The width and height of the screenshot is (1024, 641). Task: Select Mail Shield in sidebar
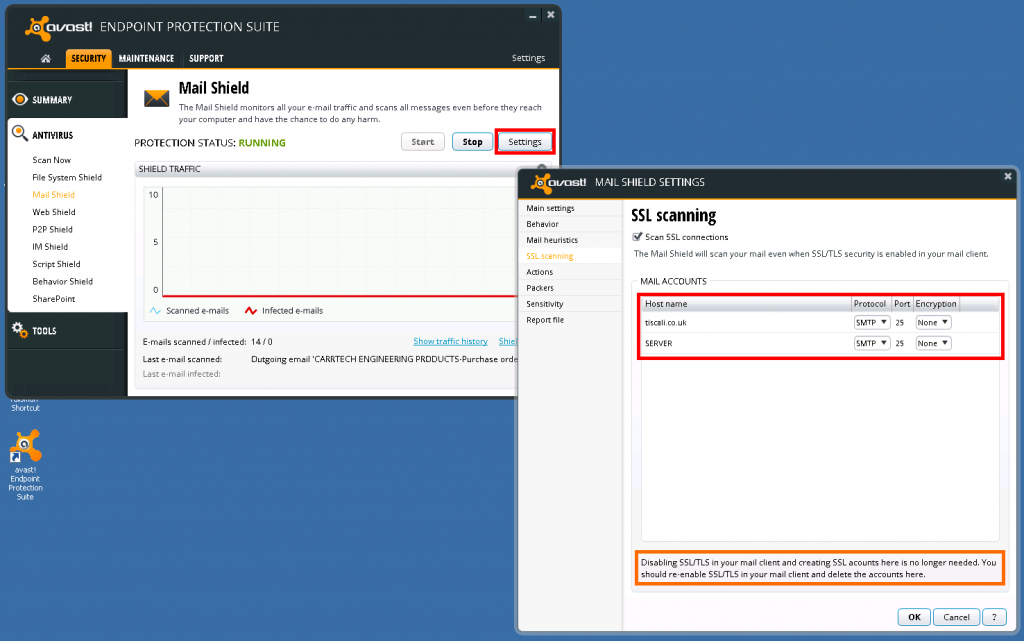pos(54,195)
